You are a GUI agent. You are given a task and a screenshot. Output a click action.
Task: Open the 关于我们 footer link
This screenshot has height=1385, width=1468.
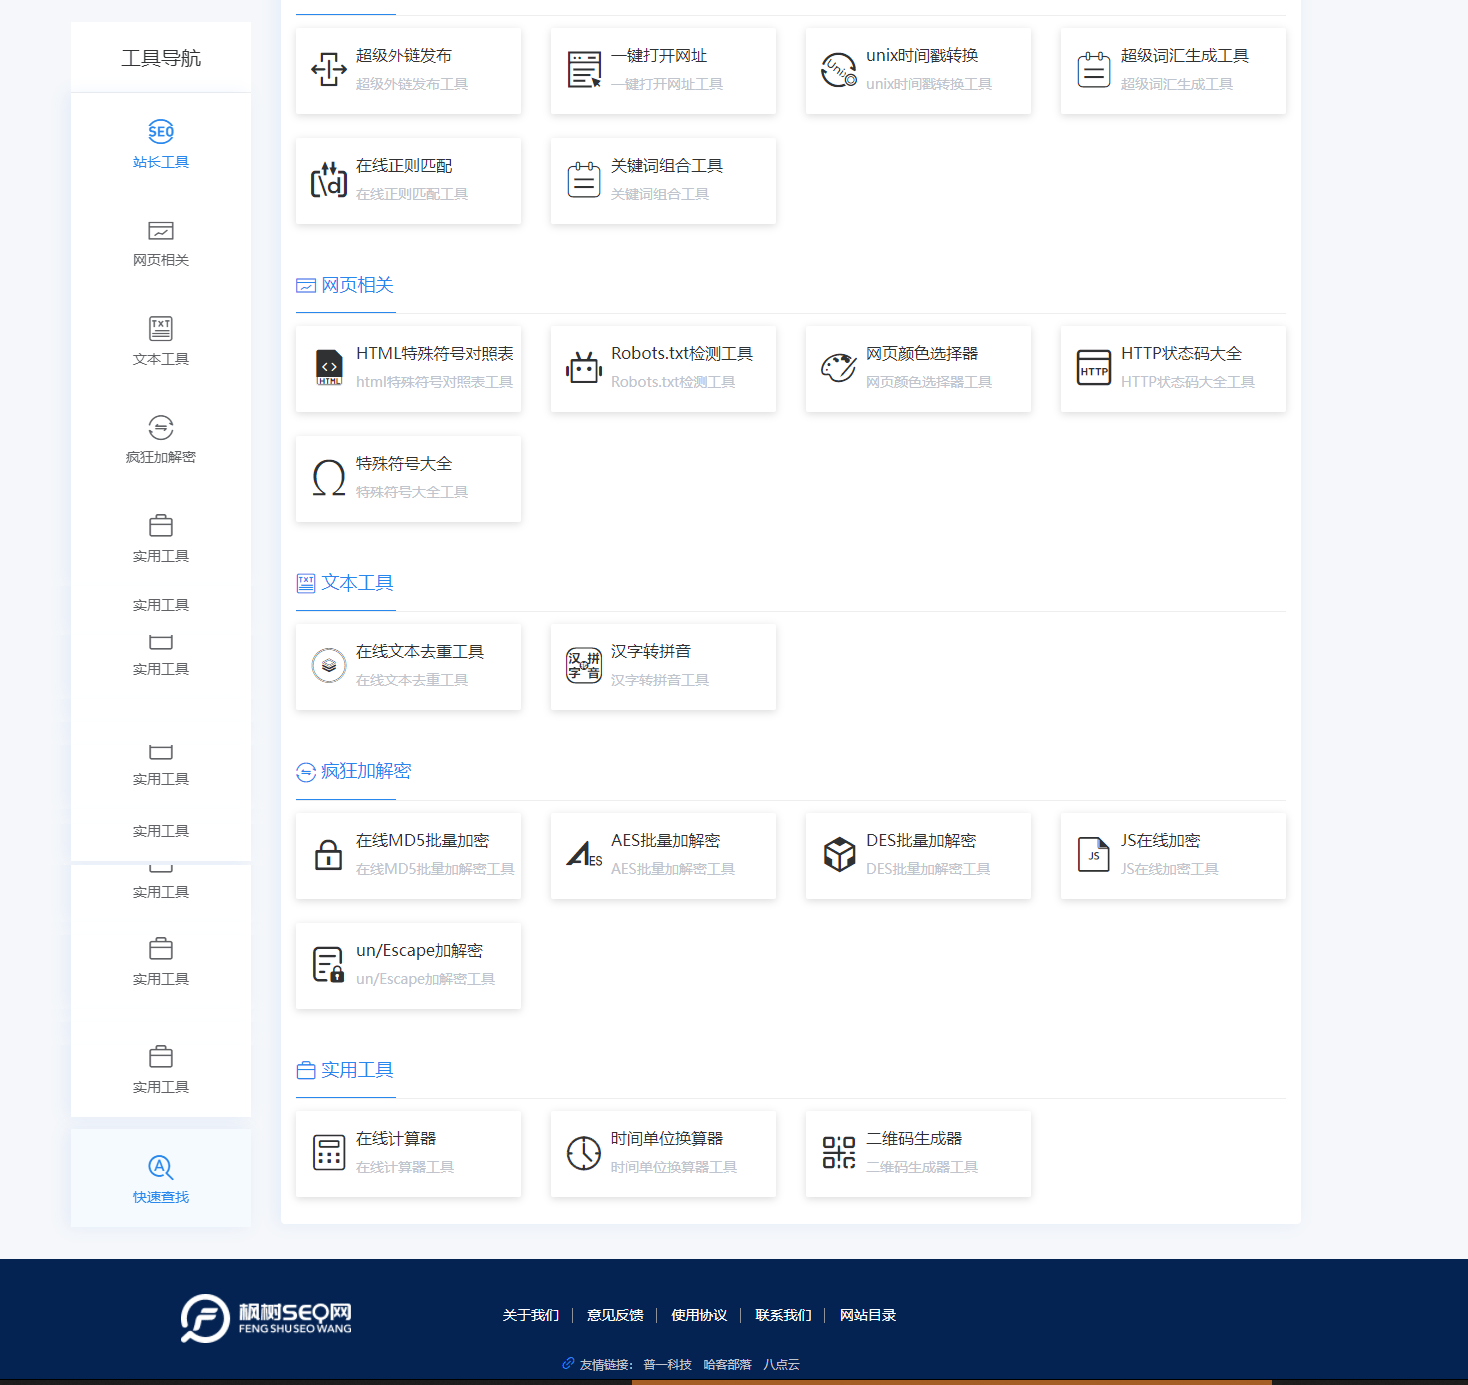(531, 1315)
